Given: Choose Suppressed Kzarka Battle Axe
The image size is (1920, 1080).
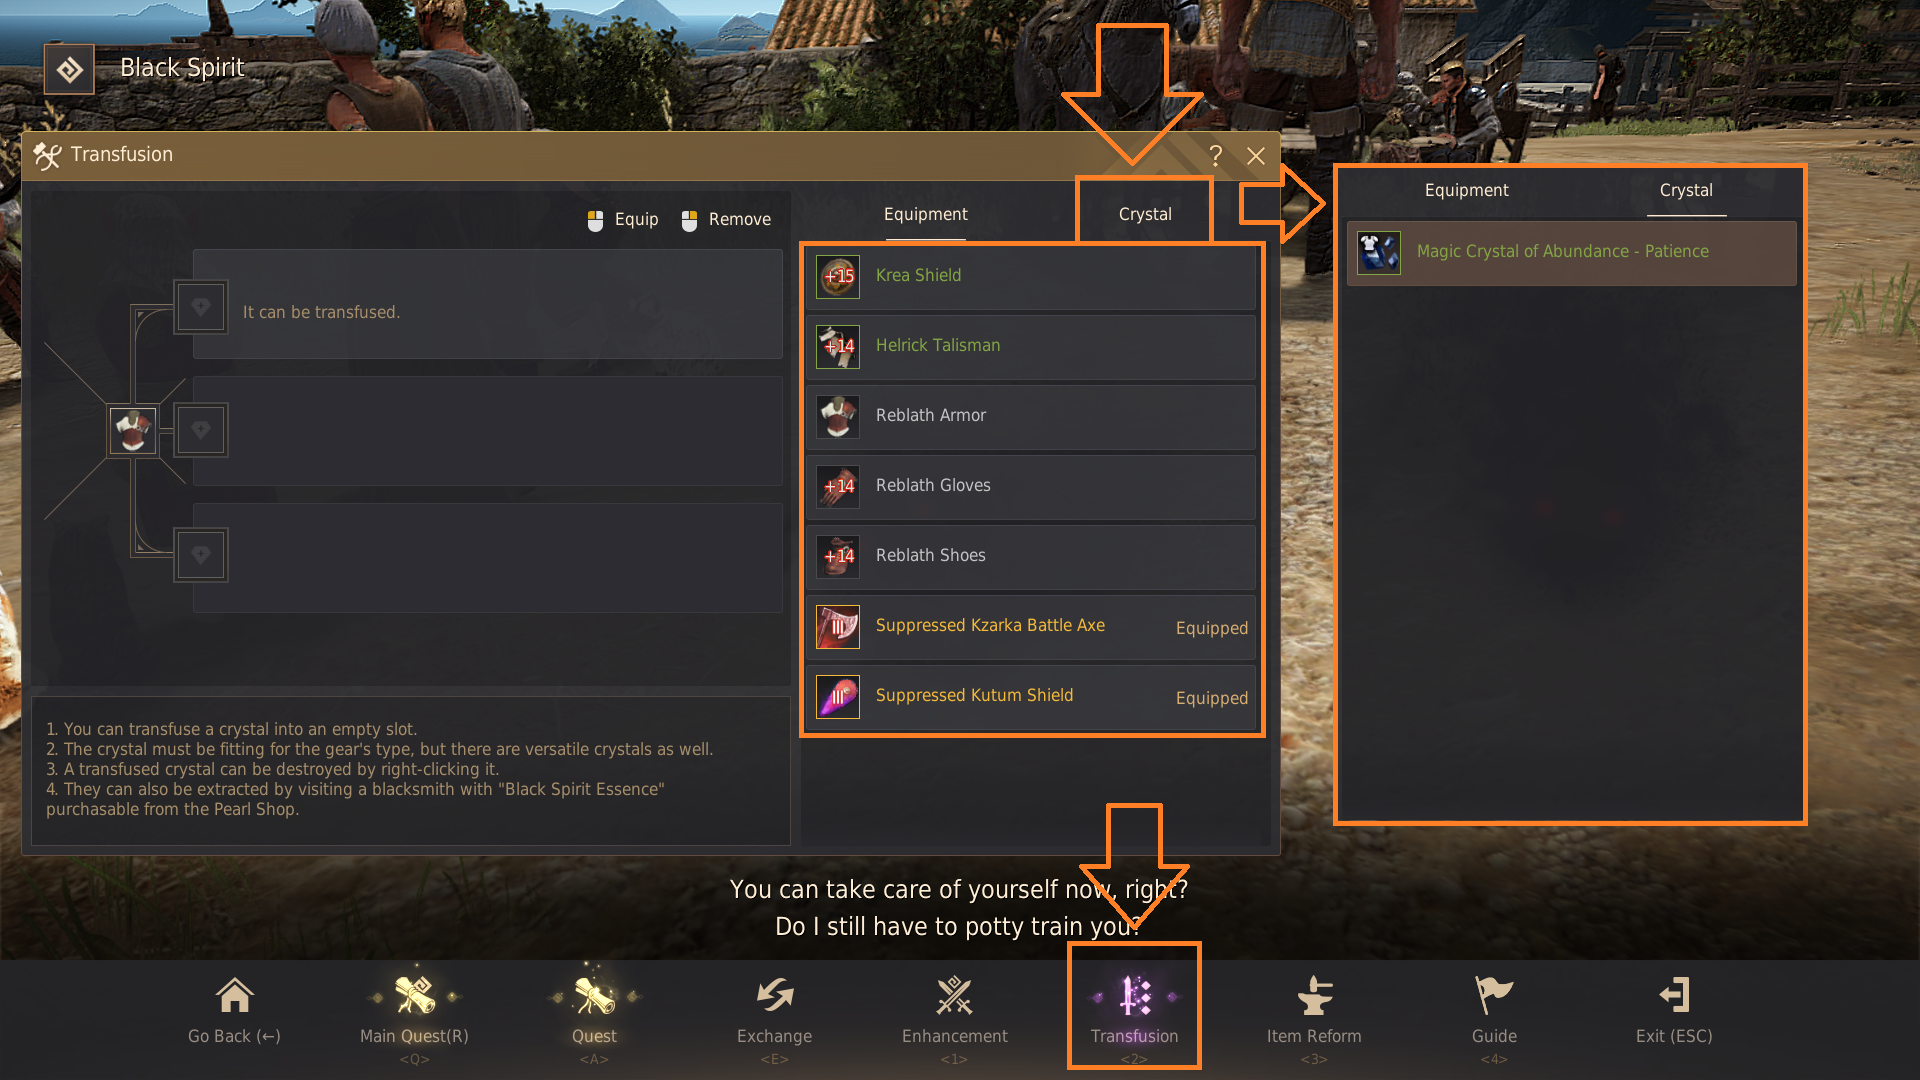Looking at the screenshot, I should (x=1030, y=626).
